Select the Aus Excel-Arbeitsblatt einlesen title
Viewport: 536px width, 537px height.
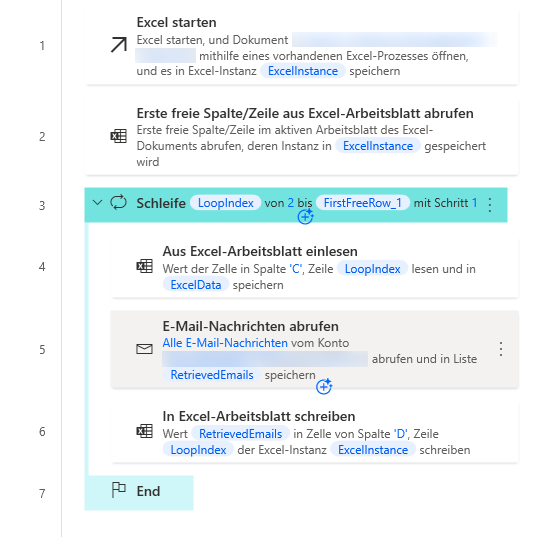[x=260, y=251]
